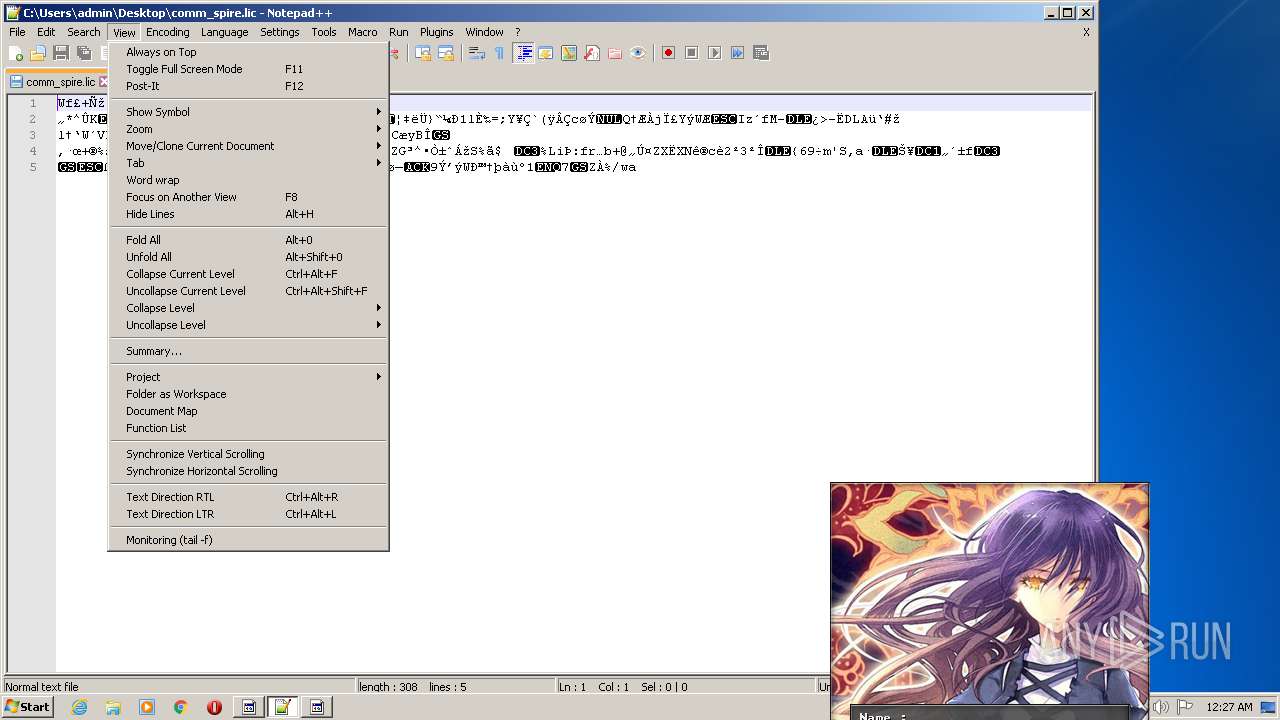Expand the Show Symbol submenu

248,112
